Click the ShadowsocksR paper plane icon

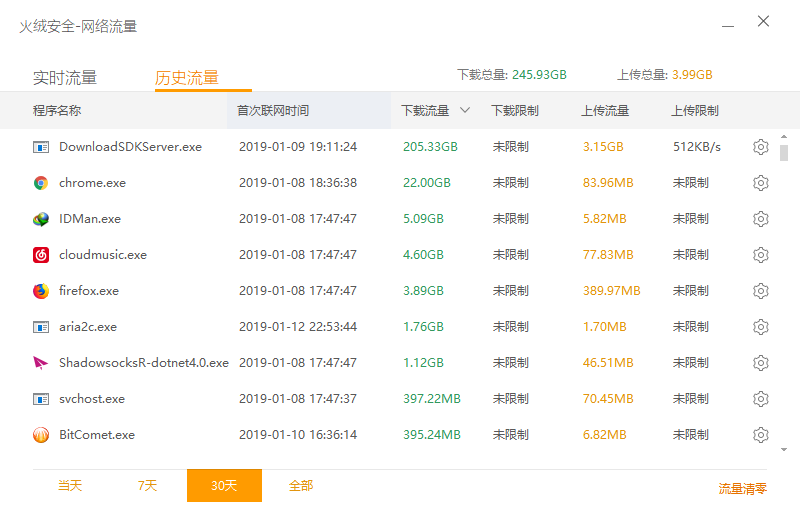(x=41, y=363)
